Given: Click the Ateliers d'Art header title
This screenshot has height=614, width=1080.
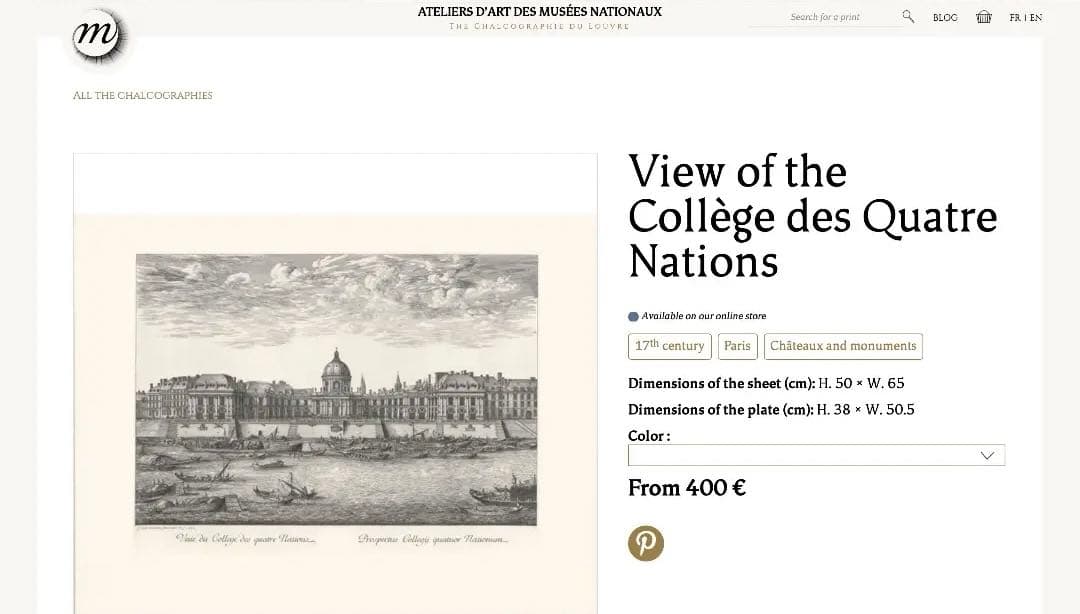Looking at the screenshot, I should pyautogui.click(x=540, y=11).
